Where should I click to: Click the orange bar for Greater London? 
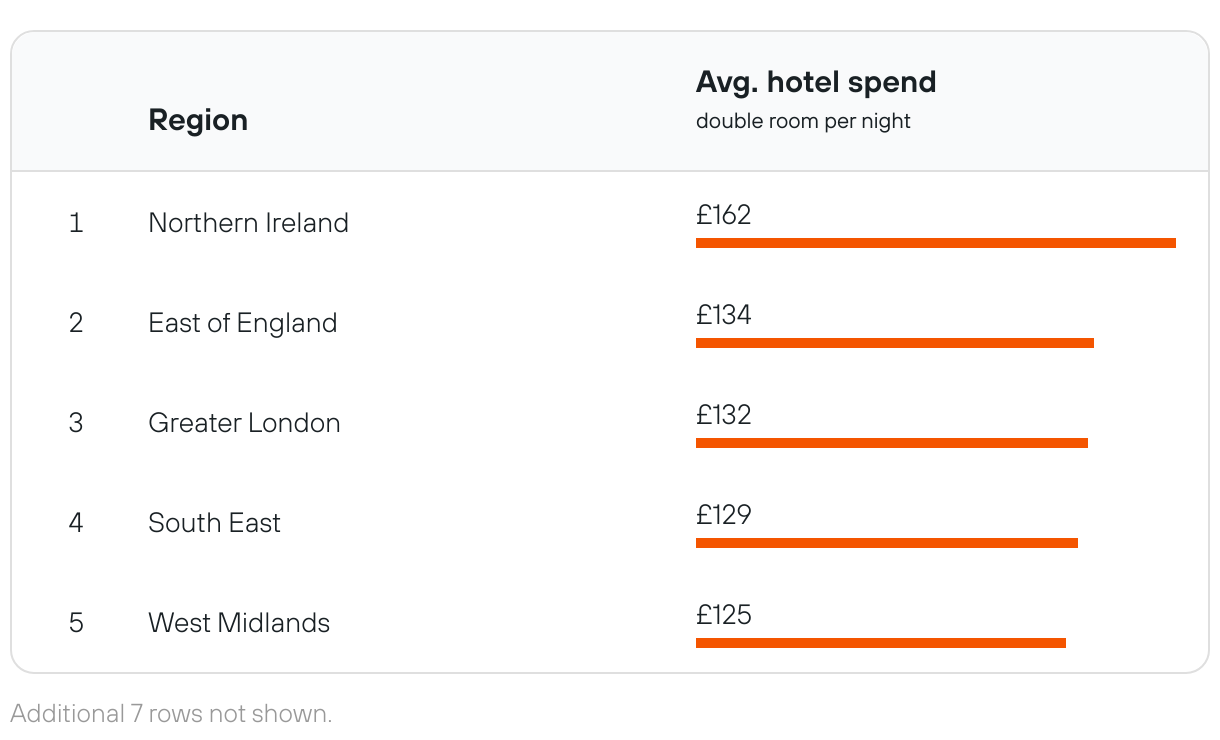[x=891, y=443]
